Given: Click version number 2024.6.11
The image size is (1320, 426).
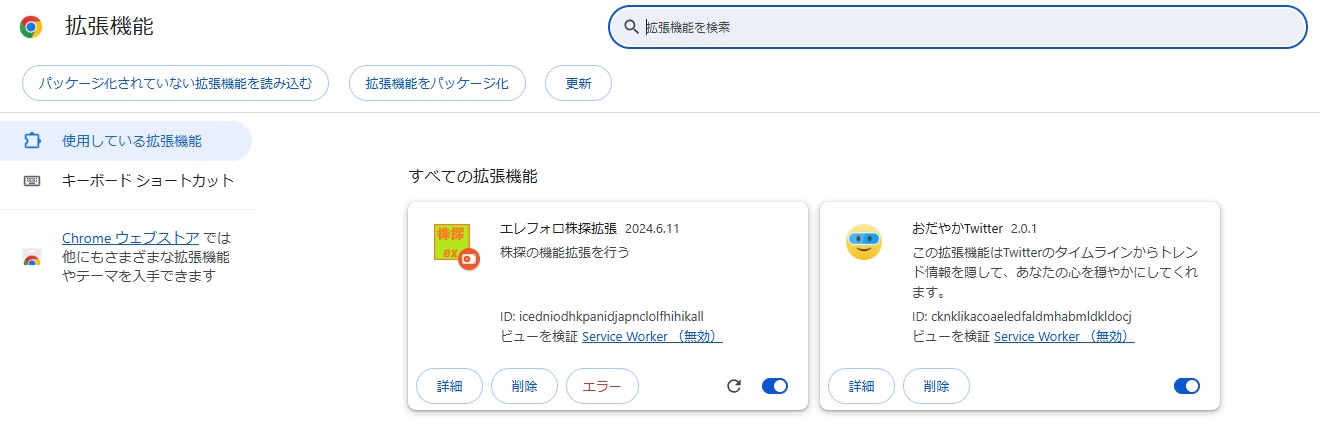Looking at the screenshot, I should [652, 228].
